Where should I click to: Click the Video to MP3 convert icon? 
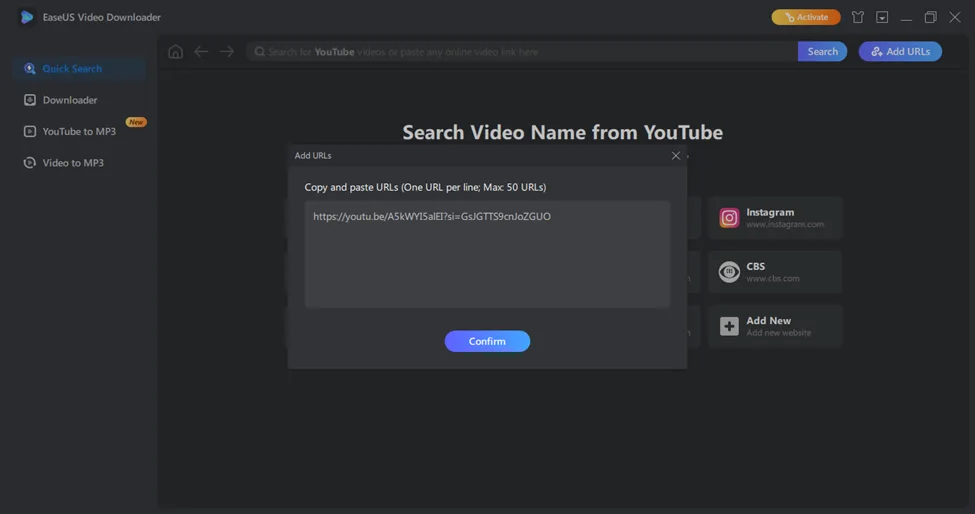point(29,163)
